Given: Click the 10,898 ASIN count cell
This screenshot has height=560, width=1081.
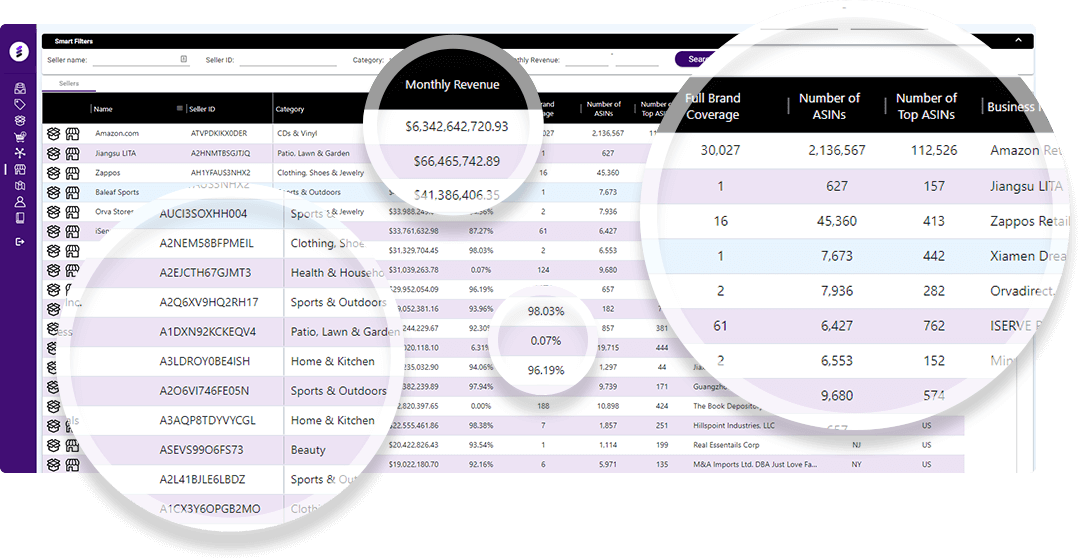Looking at the screenshot, I should pos(608,406).
